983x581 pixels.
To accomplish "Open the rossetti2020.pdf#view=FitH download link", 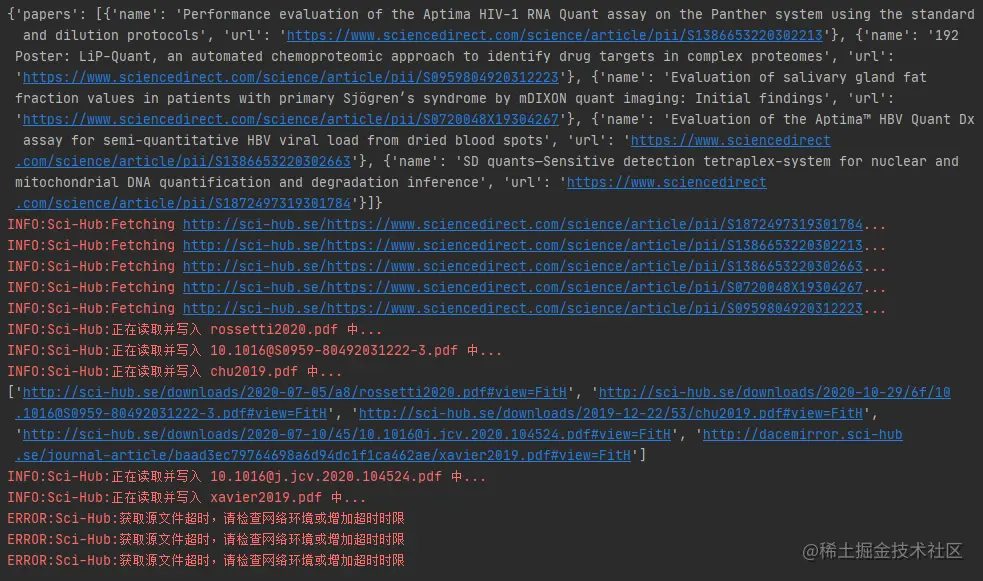I will (x=295, y=392).
